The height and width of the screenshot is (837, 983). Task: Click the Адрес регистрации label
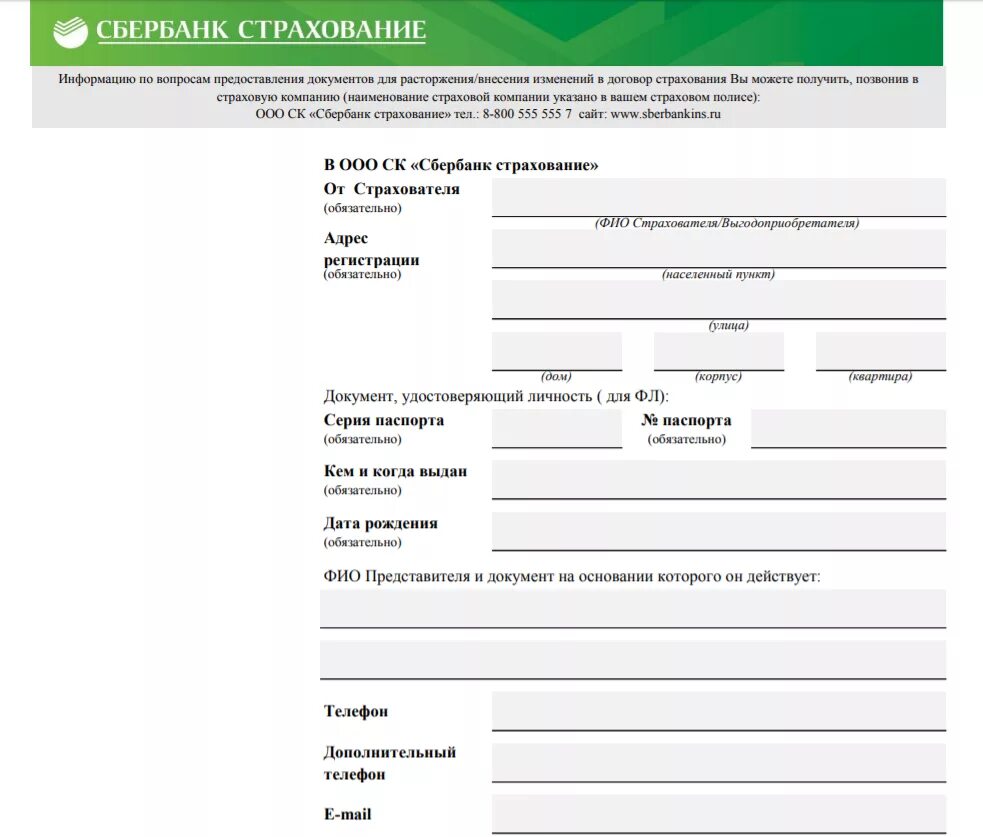pyautogui.click(x=371, y=249)
